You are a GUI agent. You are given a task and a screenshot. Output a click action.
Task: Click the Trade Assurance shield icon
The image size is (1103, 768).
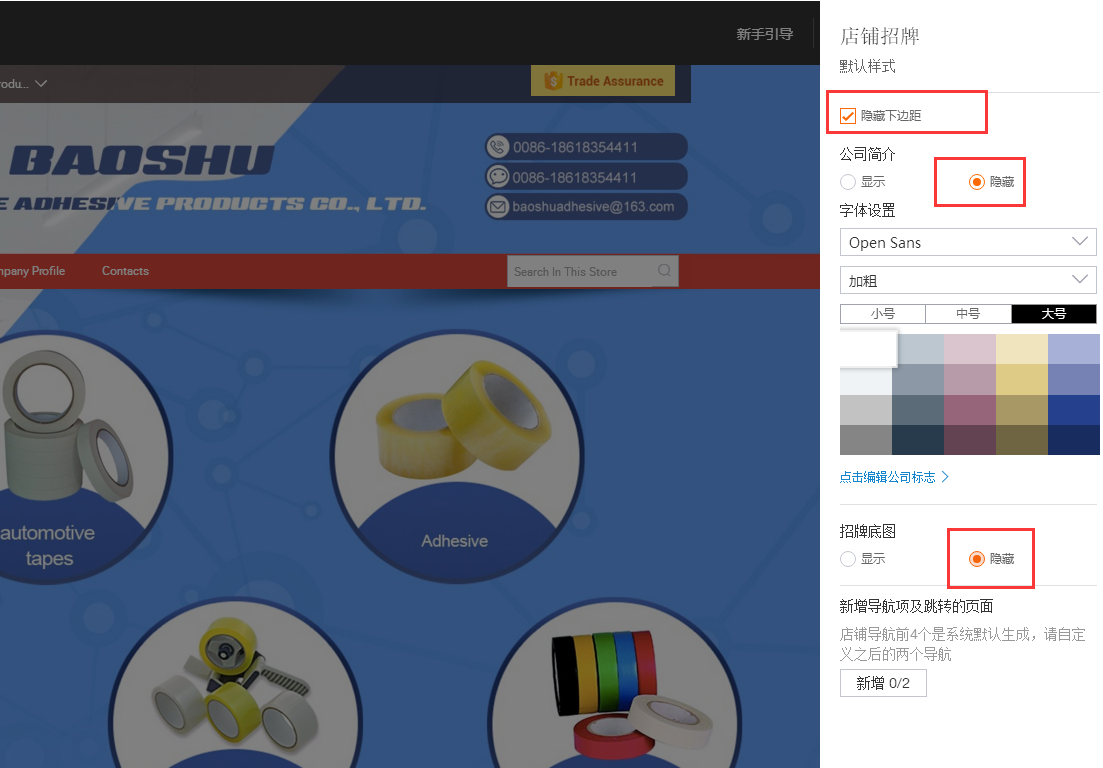(553, 81)
